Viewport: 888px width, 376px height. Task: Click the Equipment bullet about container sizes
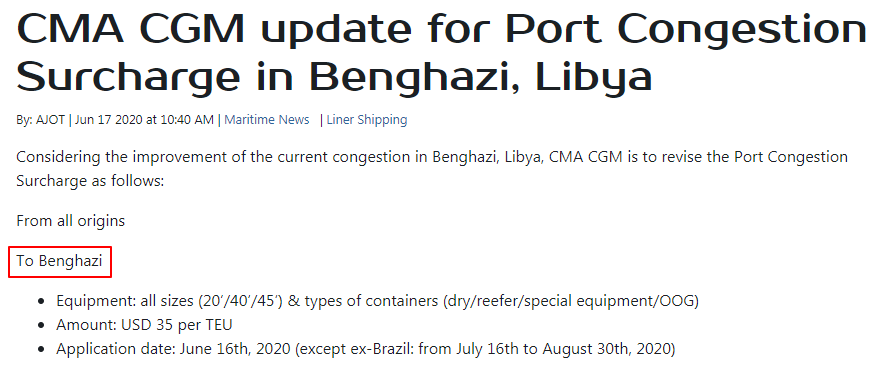[x=377, y=301]
